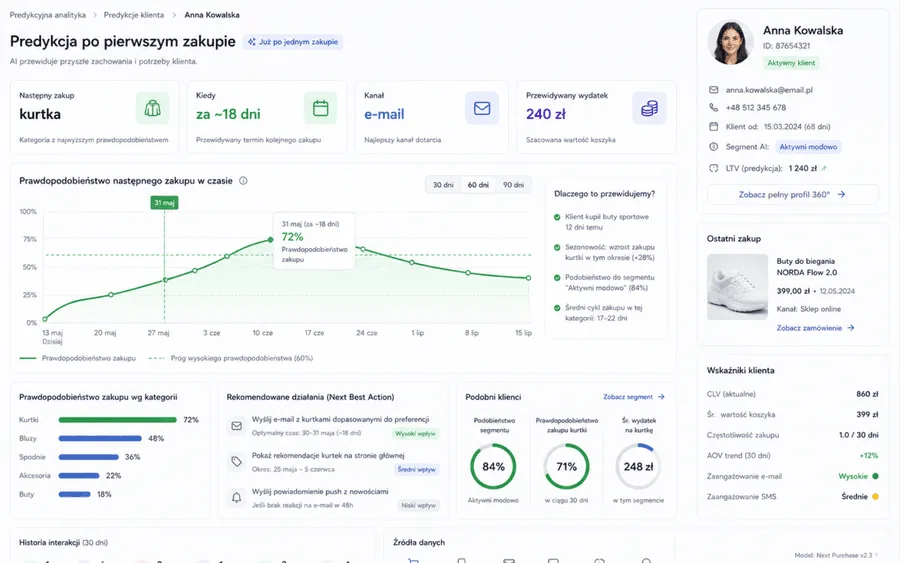Click the coins icon in Przewidywany wydatek card
900x563 pixels.
click(649, 108)
